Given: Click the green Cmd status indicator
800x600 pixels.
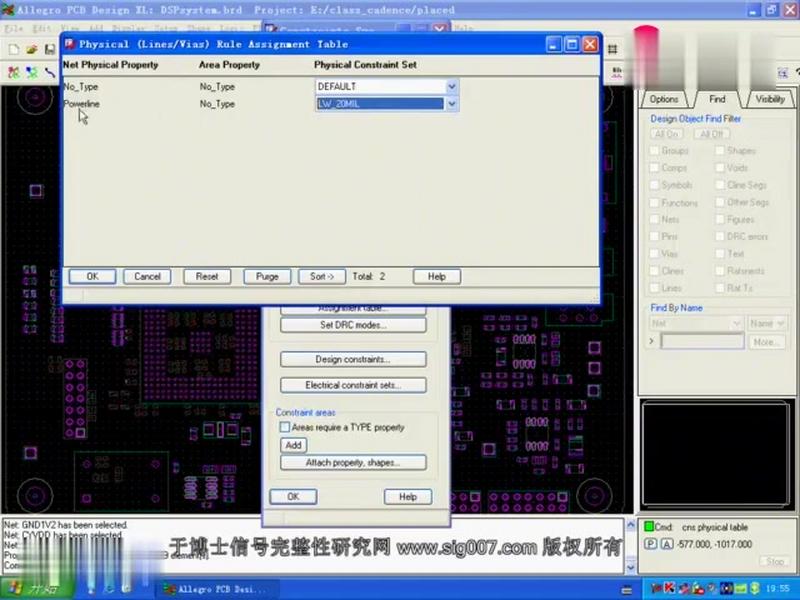Looking at the screenshot, I should click(650, 527).
